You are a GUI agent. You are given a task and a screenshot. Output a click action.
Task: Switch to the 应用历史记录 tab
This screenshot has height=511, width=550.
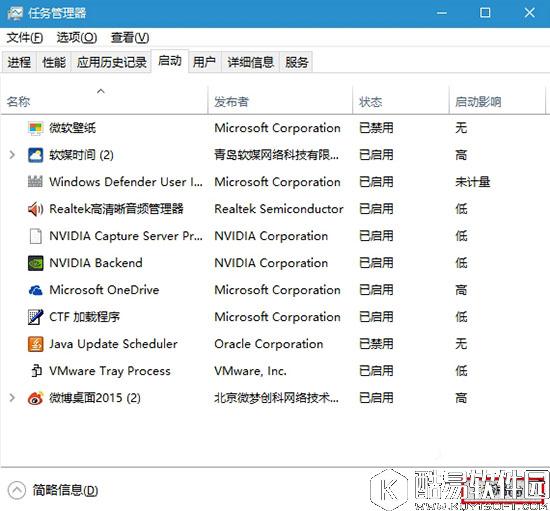(112, 62)
